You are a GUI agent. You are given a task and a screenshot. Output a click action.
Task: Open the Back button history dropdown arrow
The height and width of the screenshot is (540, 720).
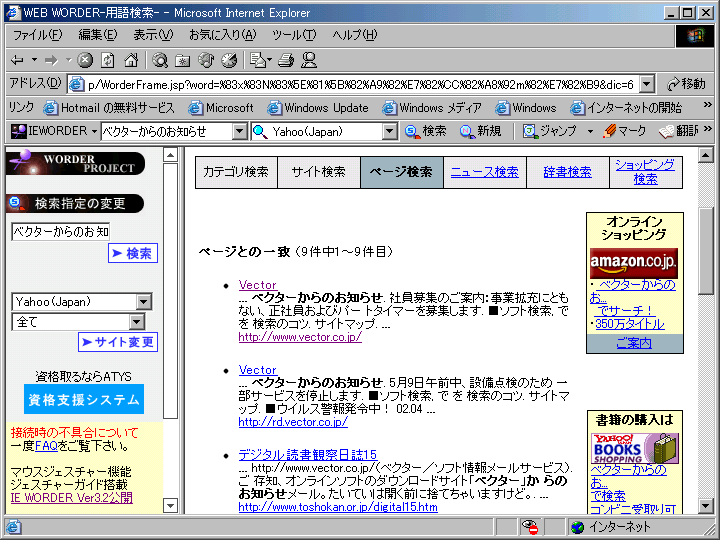34,60
